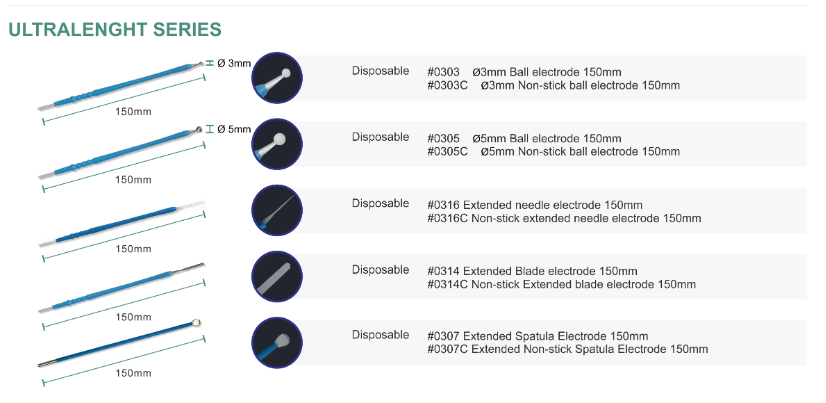Click #0303 Ø3mm Ball electrode 150mm text

524,72
